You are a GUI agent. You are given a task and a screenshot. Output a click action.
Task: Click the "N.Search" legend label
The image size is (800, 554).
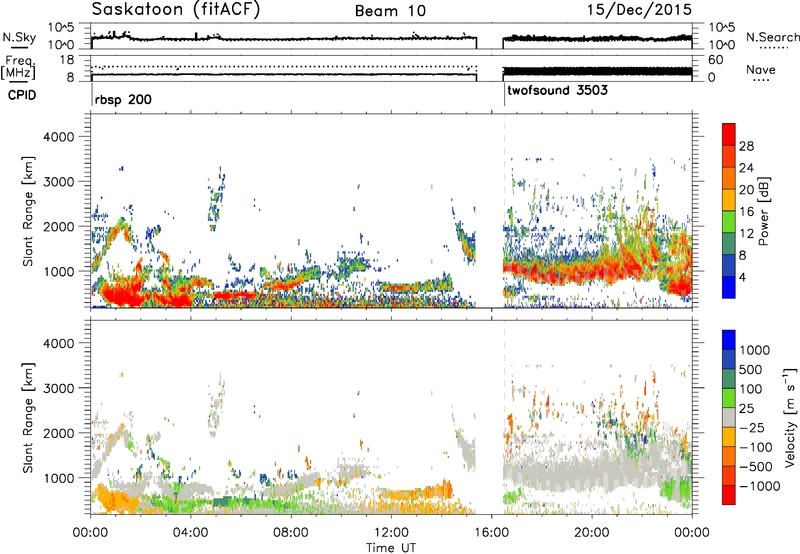coord(772,37)
